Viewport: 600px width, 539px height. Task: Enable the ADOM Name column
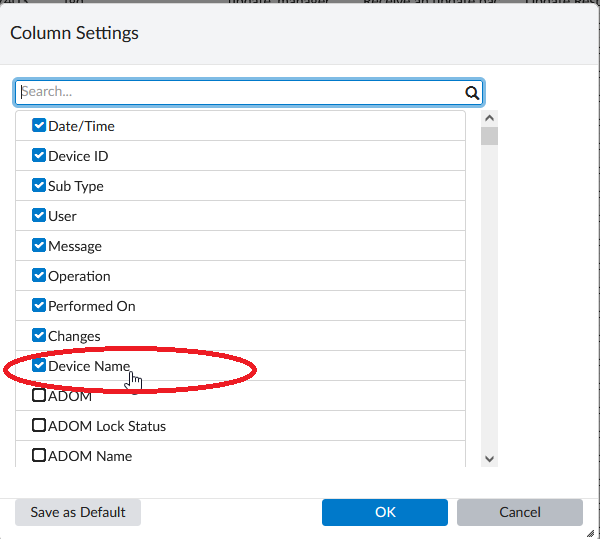39,456
